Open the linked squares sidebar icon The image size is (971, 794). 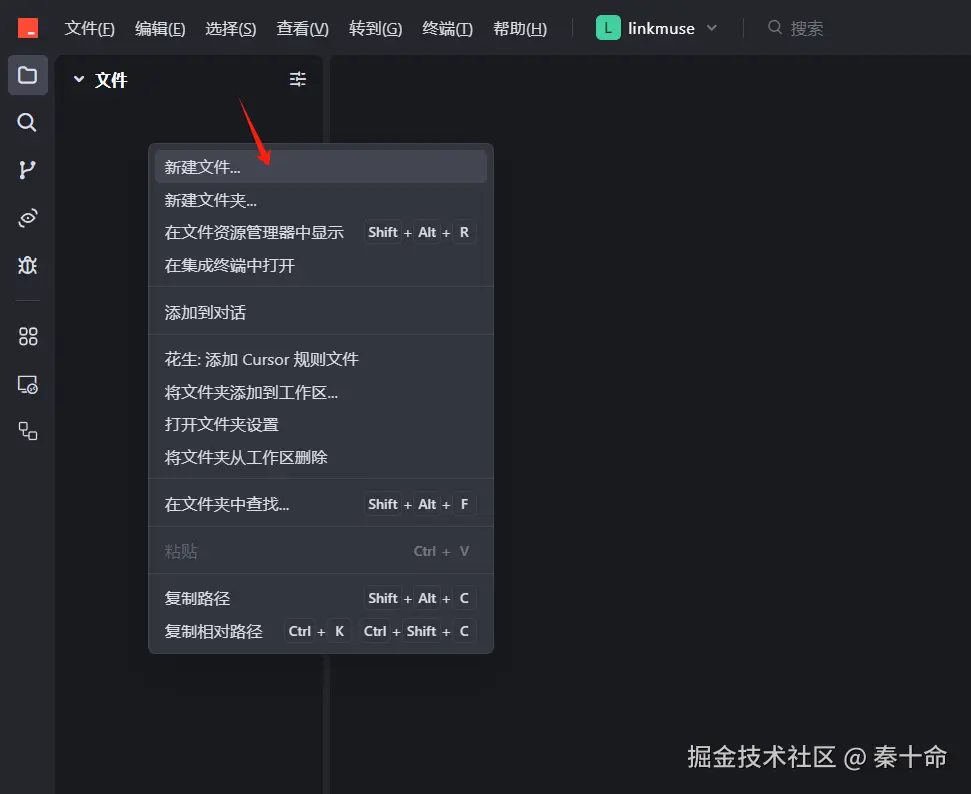coord(27,431)
